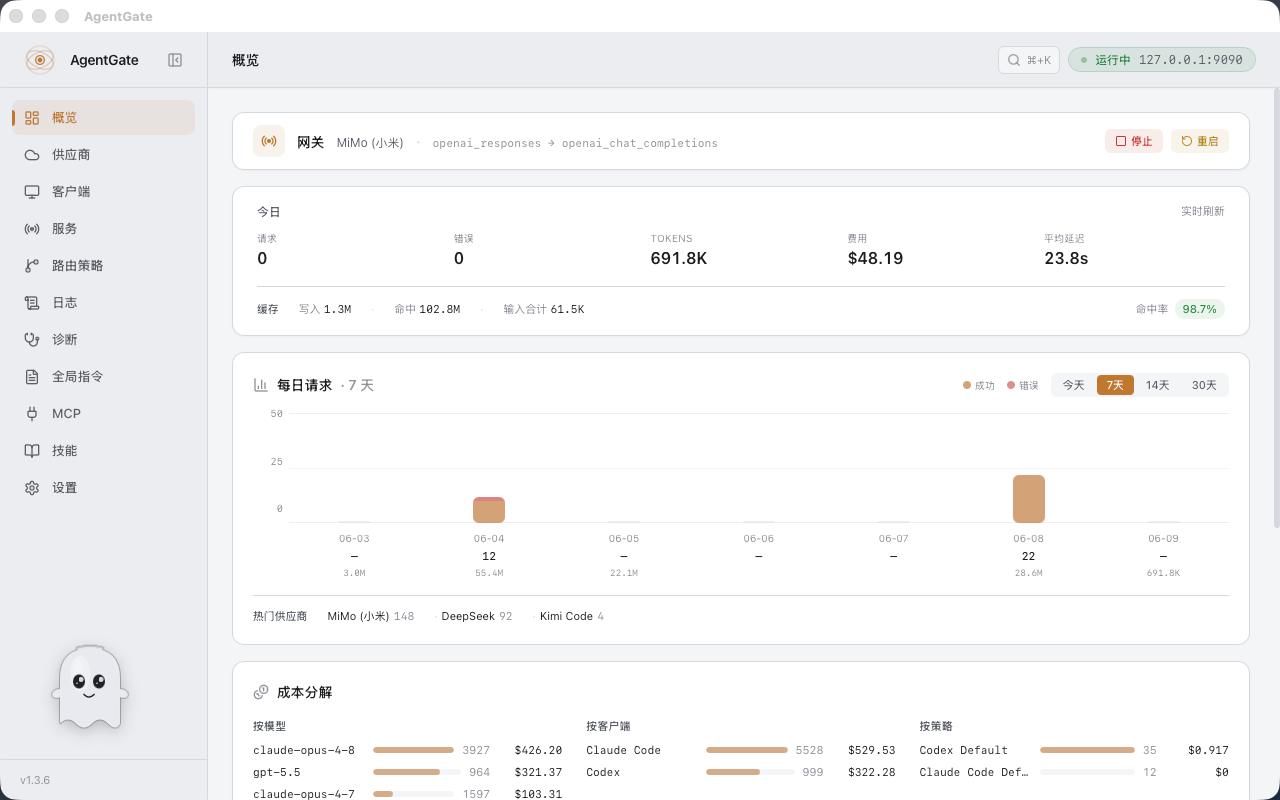Image resolution: width=1280 pixels, height=800 pixels.
Task: Click the 成功 legend item
Action: click(x=979, y=385)
